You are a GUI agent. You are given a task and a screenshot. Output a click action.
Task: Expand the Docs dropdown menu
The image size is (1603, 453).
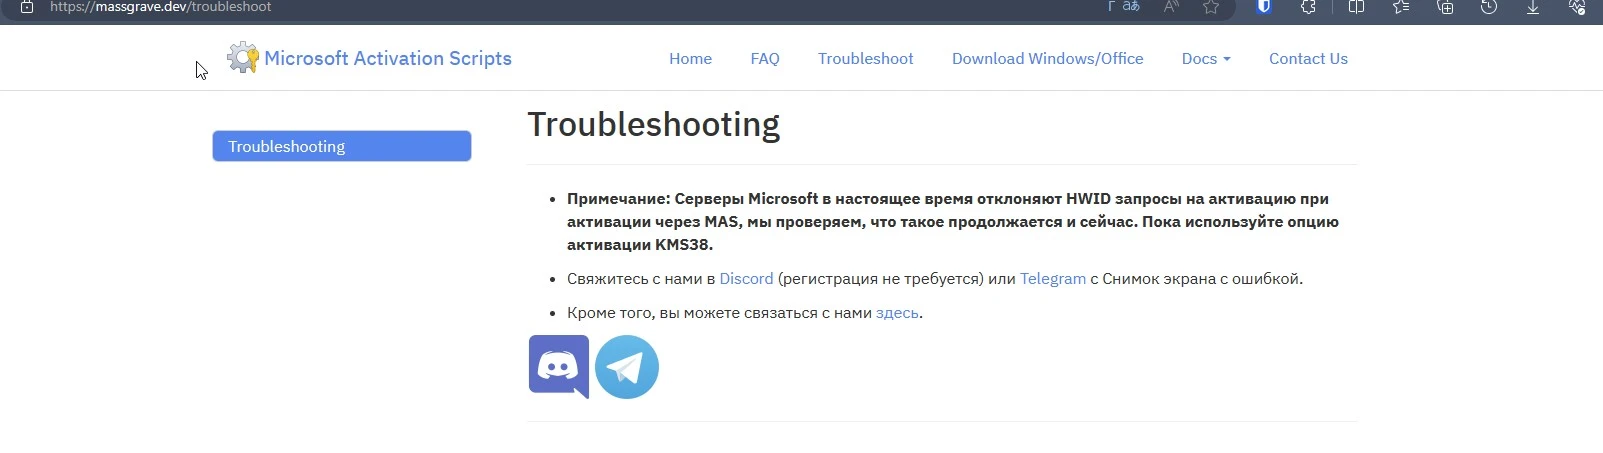[x=1206, y=59]
